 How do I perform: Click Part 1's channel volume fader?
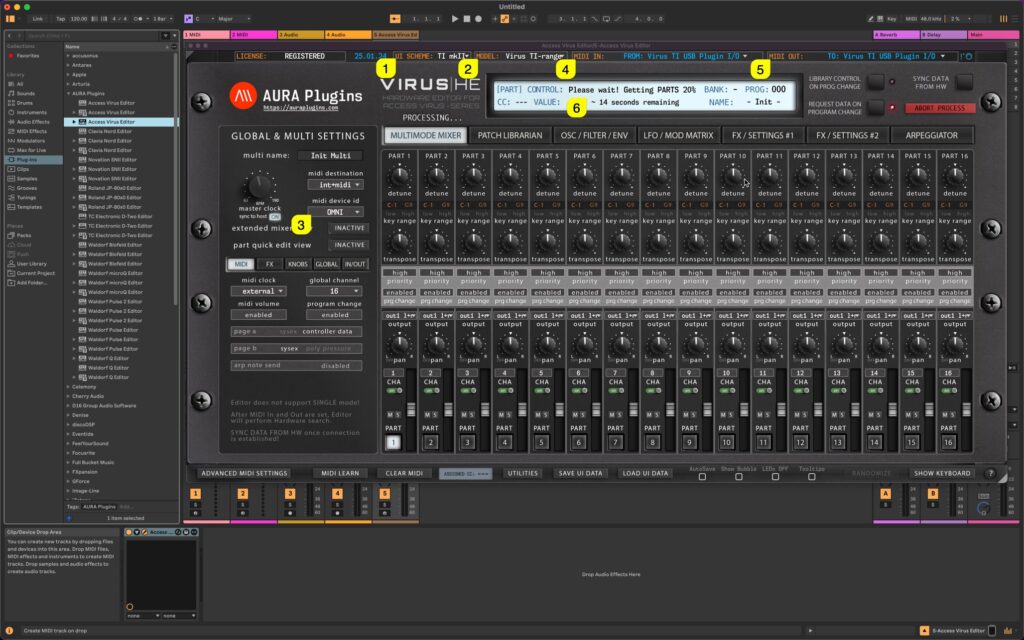pyautogui.click(x=412, y=408)
